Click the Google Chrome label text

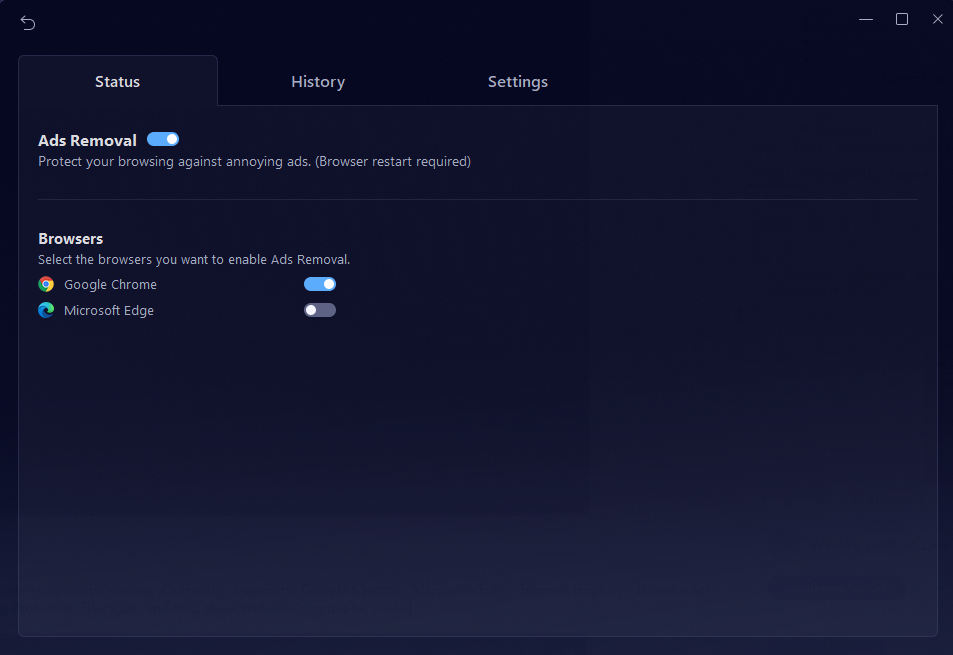tap(110, 285)
